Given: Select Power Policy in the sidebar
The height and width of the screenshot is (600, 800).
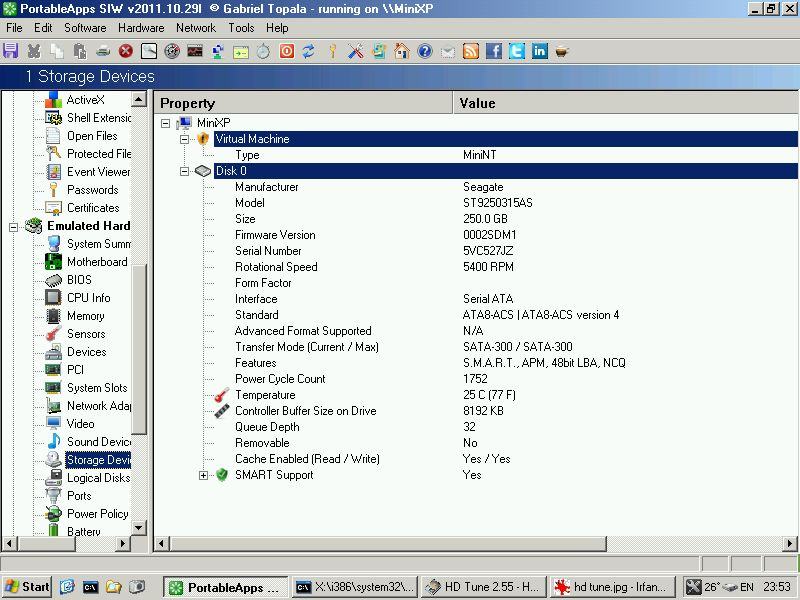Looking at the screenshot, I should [97, 514].
